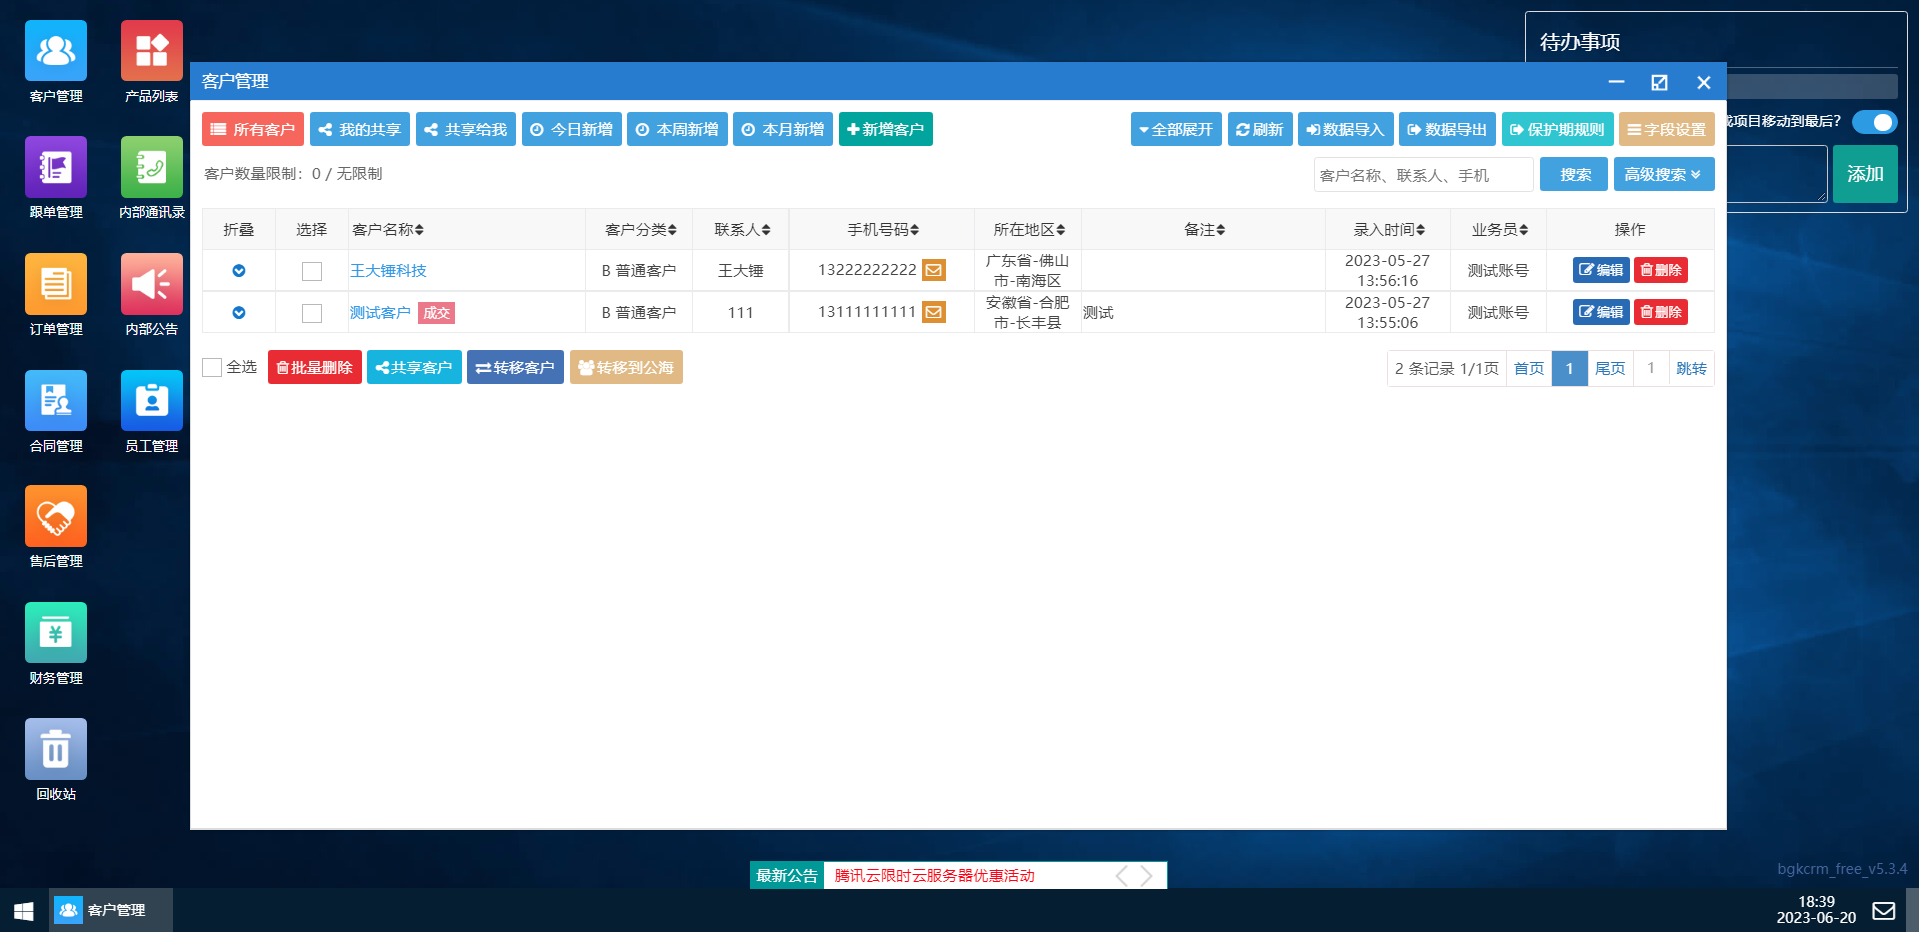Open the 测试客户 customer link
This screenshot has width=1919, height=932.
pyautogui.click(x=380, y=313)
